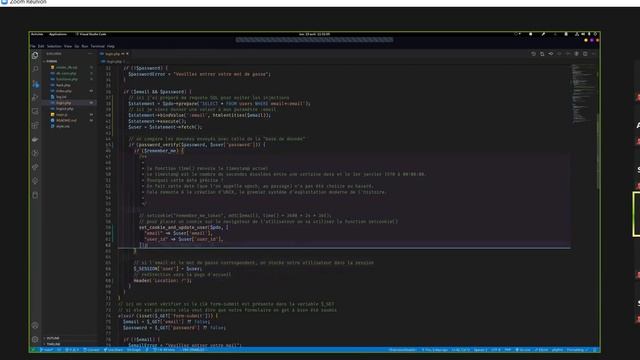Click the remote window indicator in the status bar
The height and width of the screenshot is (360, 640).
(33, 350)
